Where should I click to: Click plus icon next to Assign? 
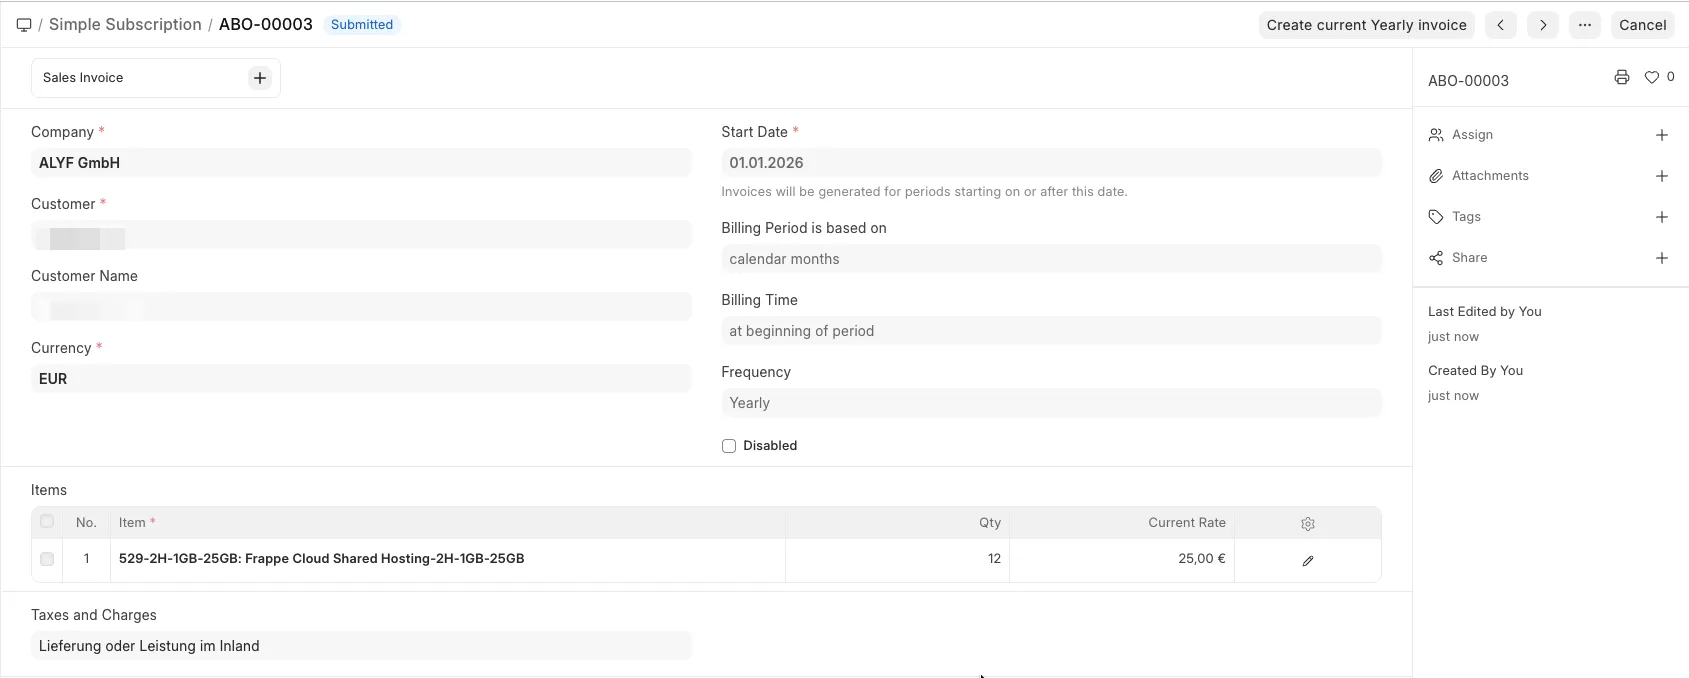(x=1661, y=135)
